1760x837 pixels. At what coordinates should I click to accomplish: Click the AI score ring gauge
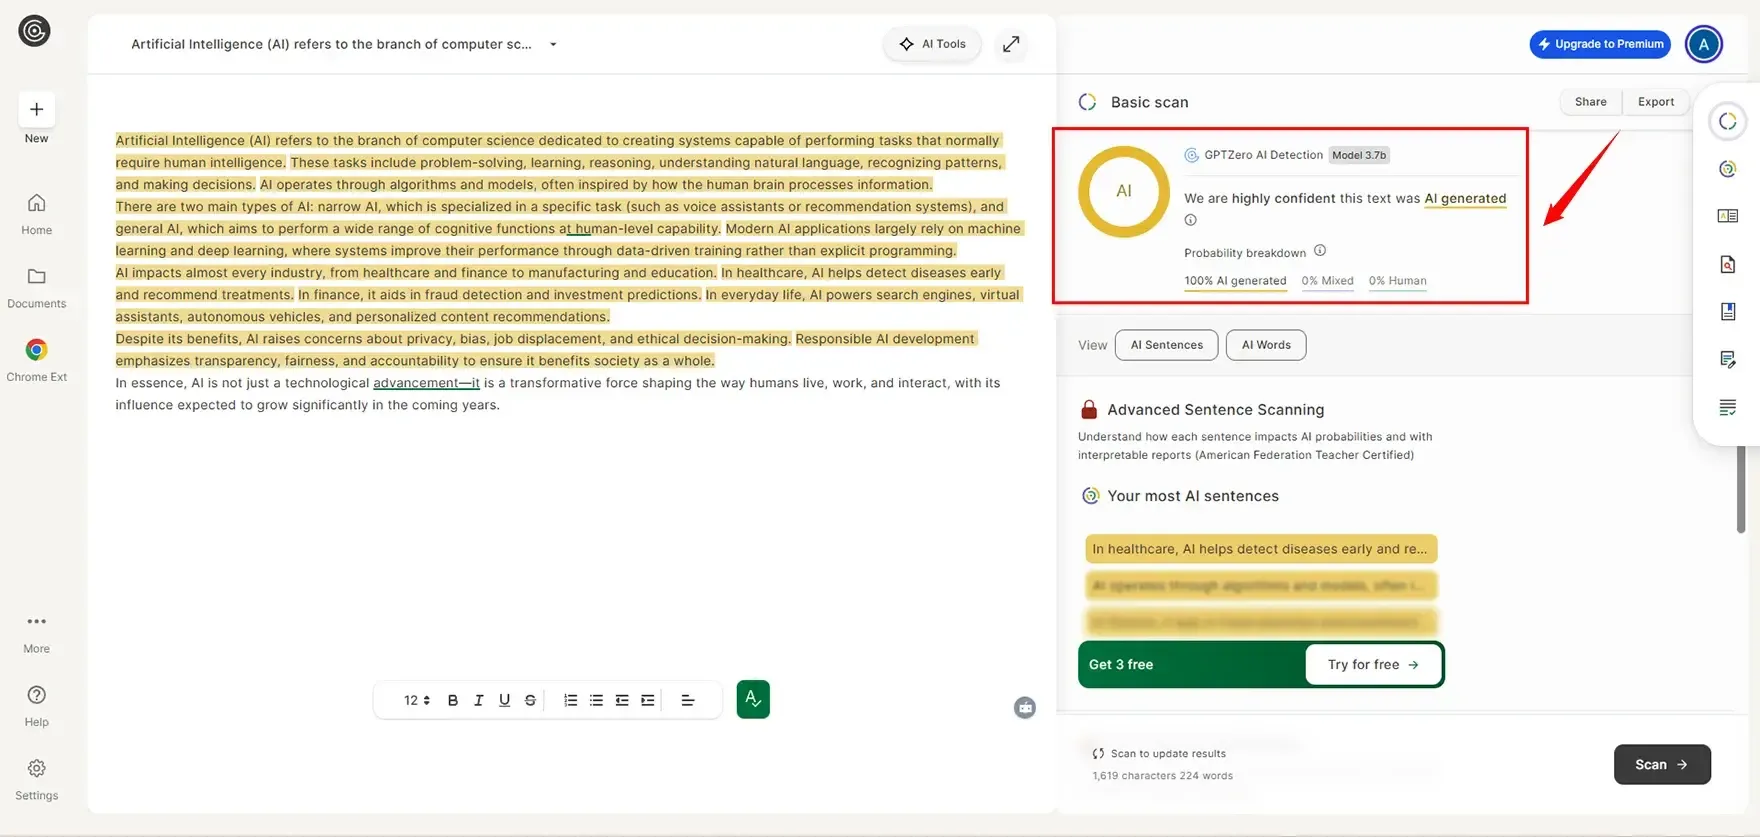click(x=1123, y=191)
